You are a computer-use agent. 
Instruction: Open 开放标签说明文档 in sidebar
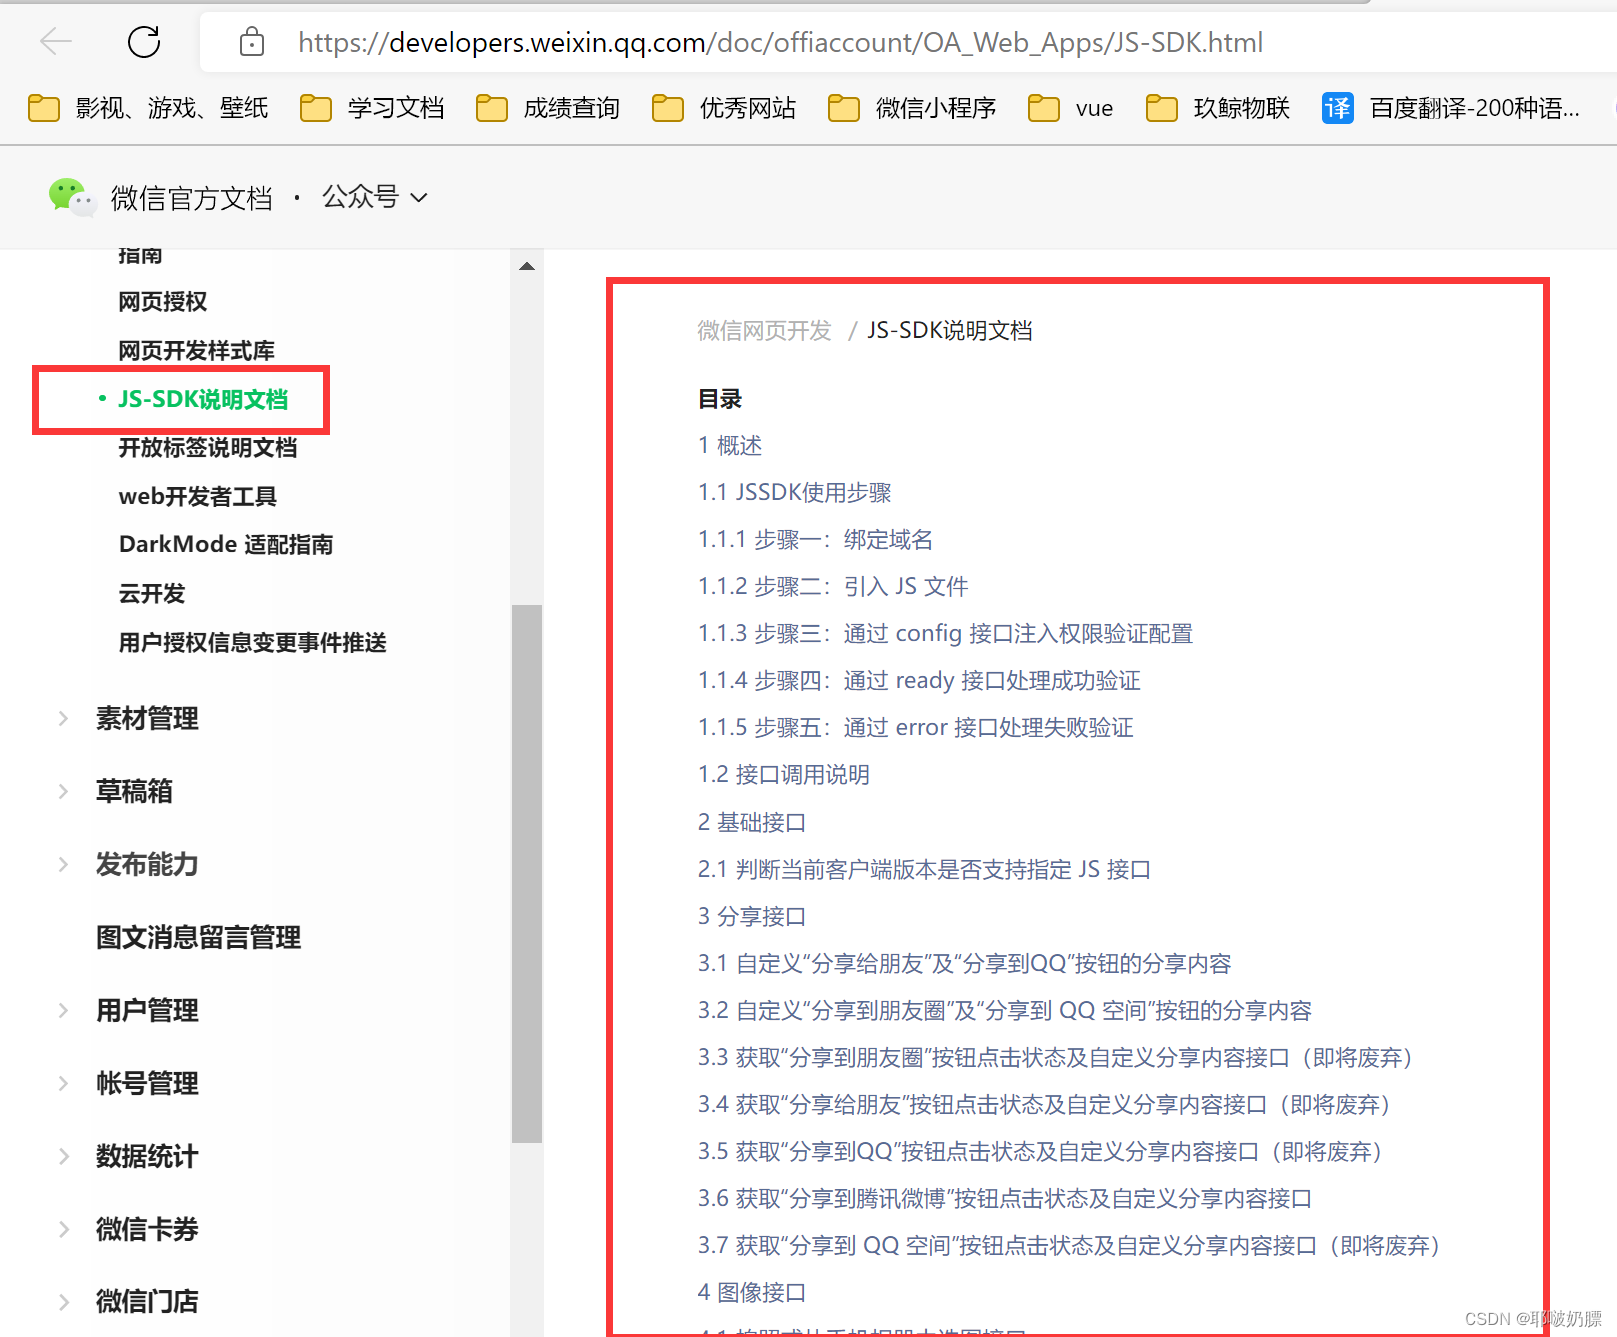coord(208,447)
